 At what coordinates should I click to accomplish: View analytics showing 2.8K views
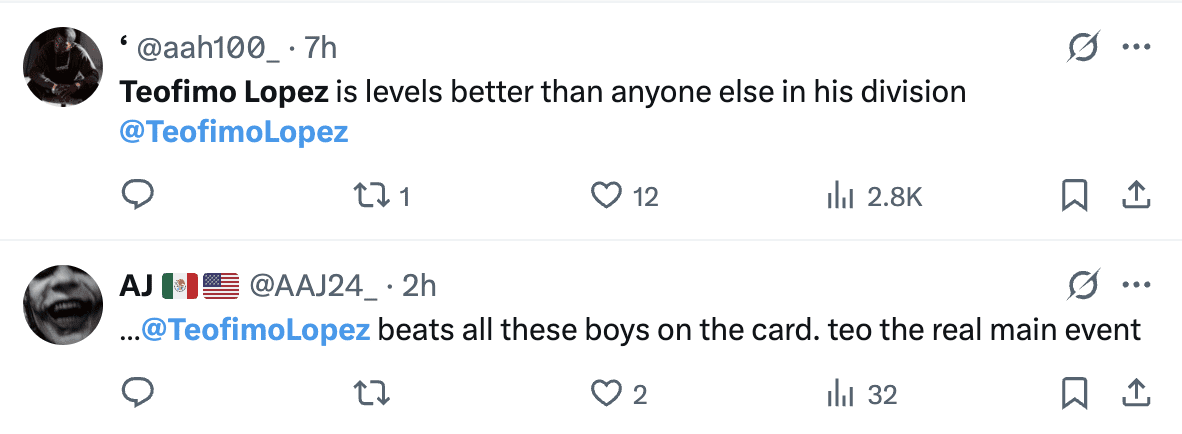click(x=838, y=197)
